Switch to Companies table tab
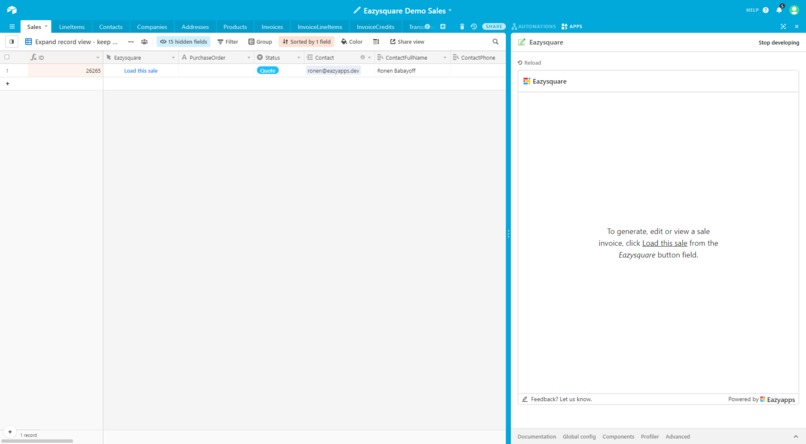This screenshot has height=444, width=806. 152,27
